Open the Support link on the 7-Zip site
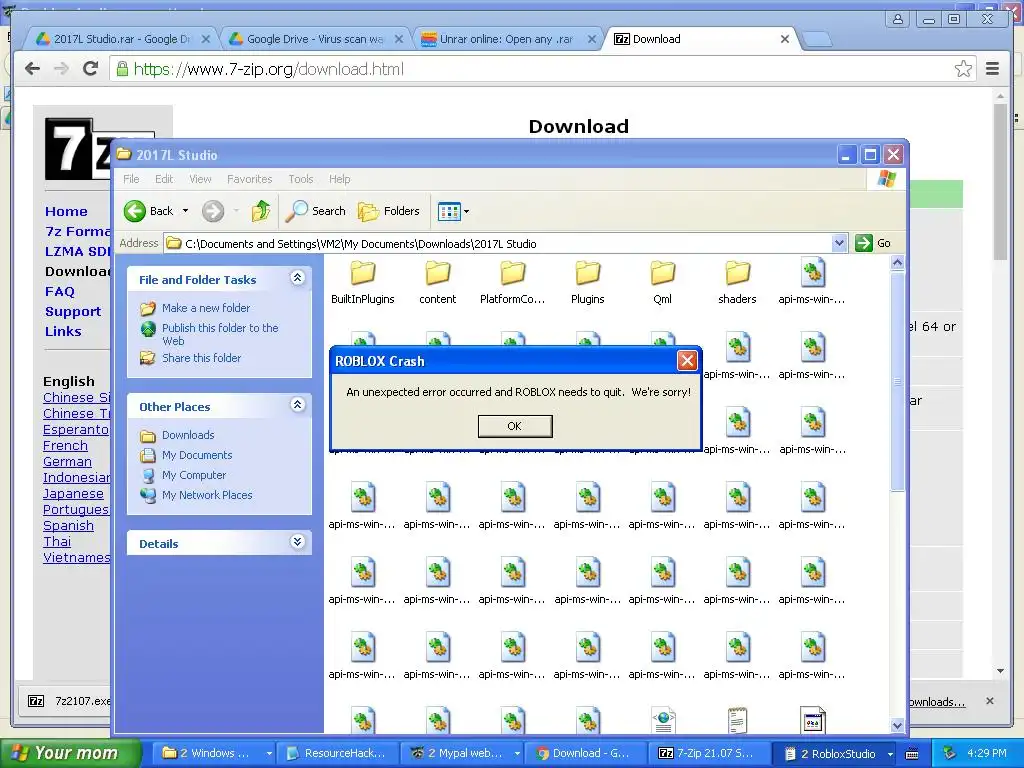 point(73,312)
